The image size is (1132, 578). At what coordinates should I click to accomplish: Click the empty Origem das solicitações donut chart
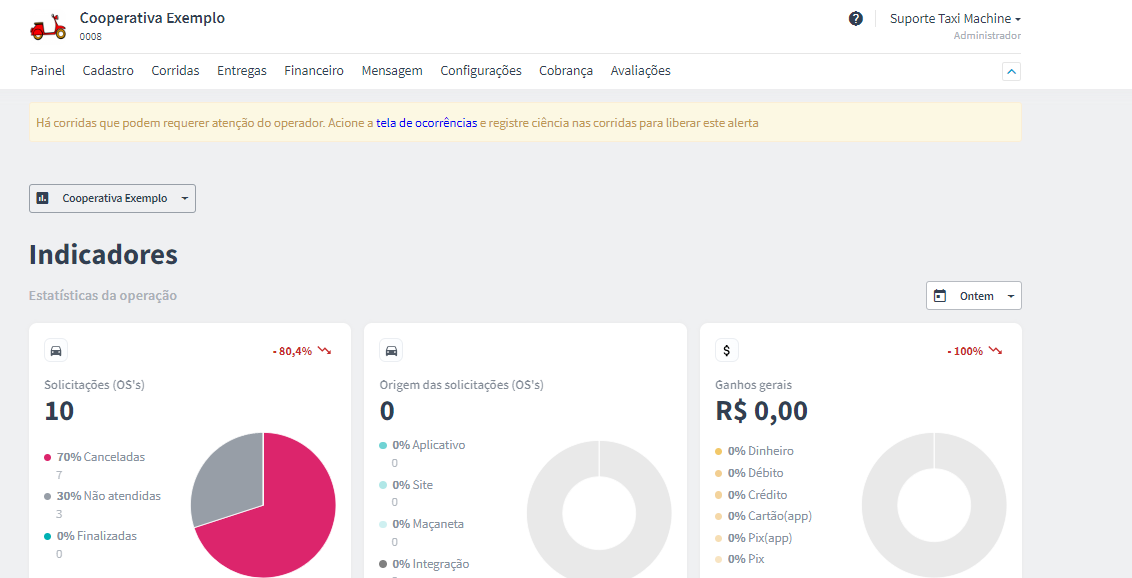tap(599, 509)
